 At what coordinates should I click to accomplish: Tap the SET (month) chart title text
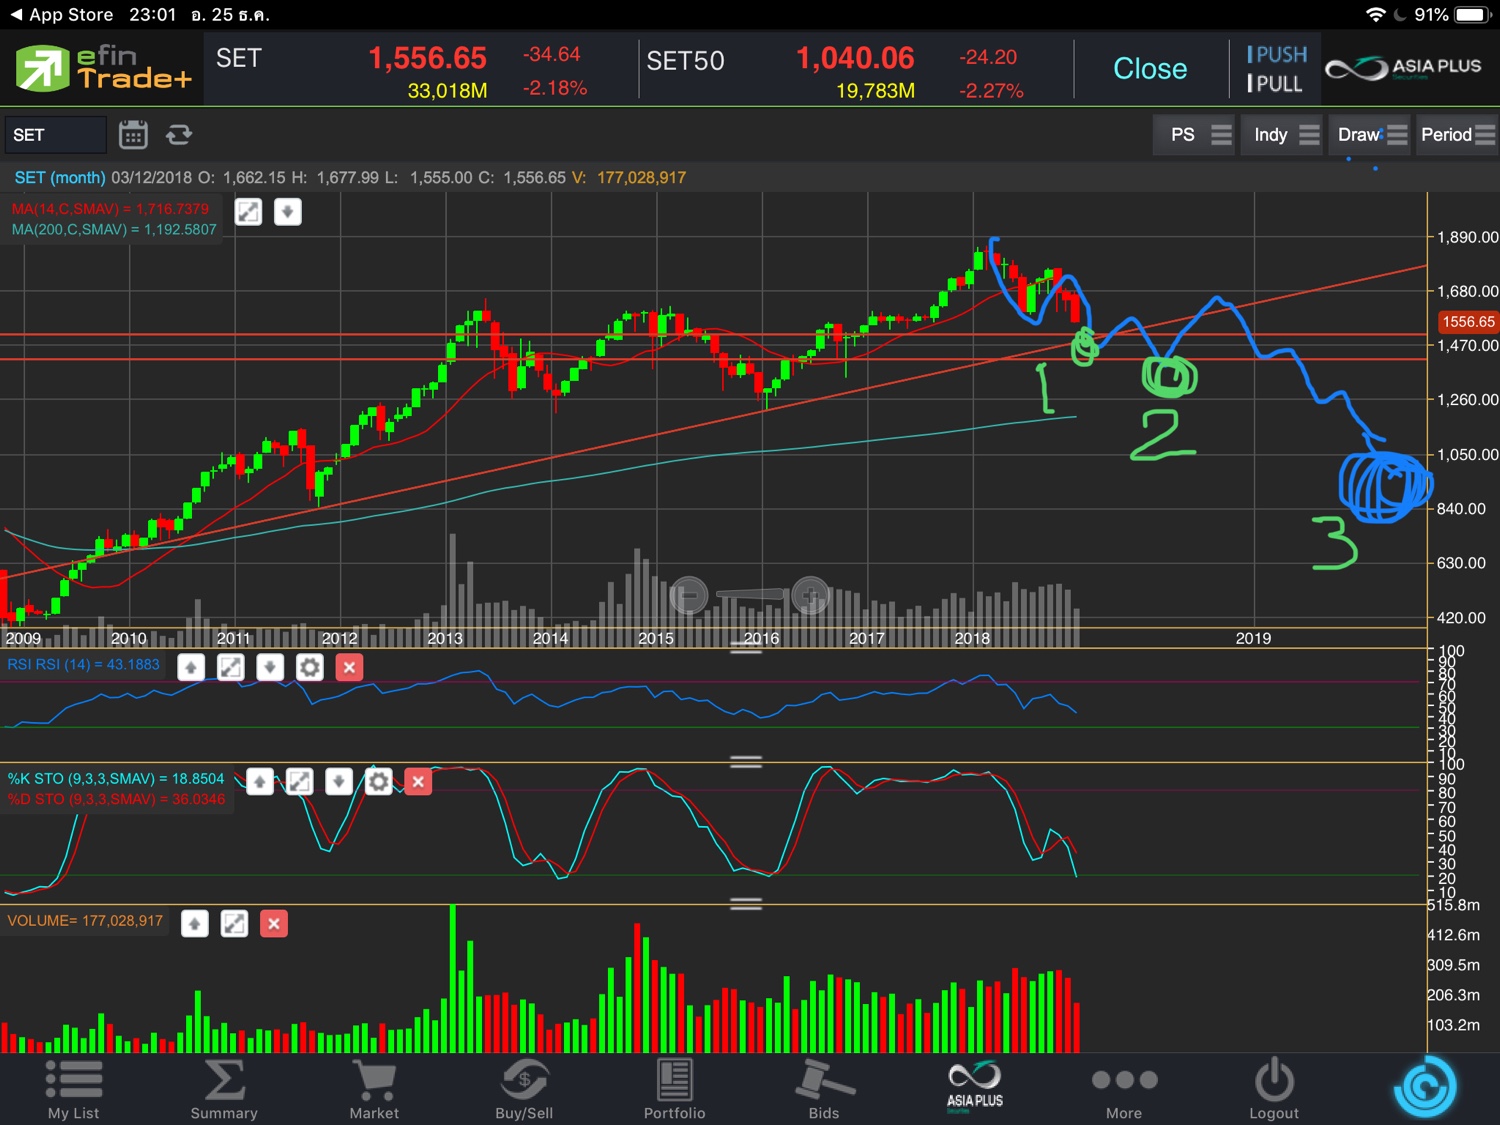[60, 177]
